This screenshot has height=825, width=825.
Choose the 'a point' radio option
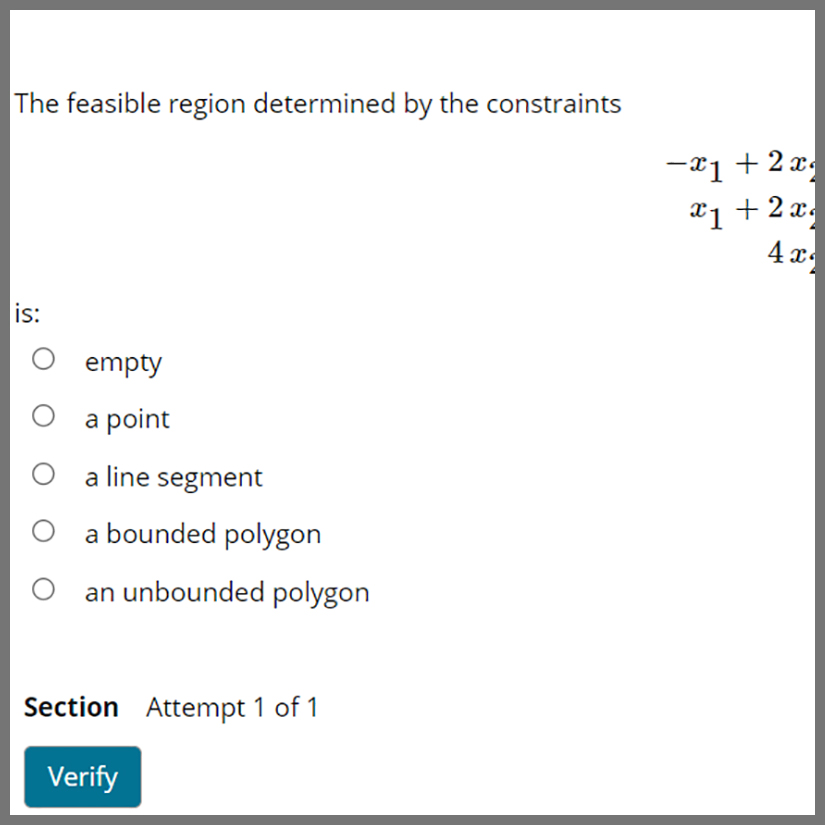pos(43,416)
